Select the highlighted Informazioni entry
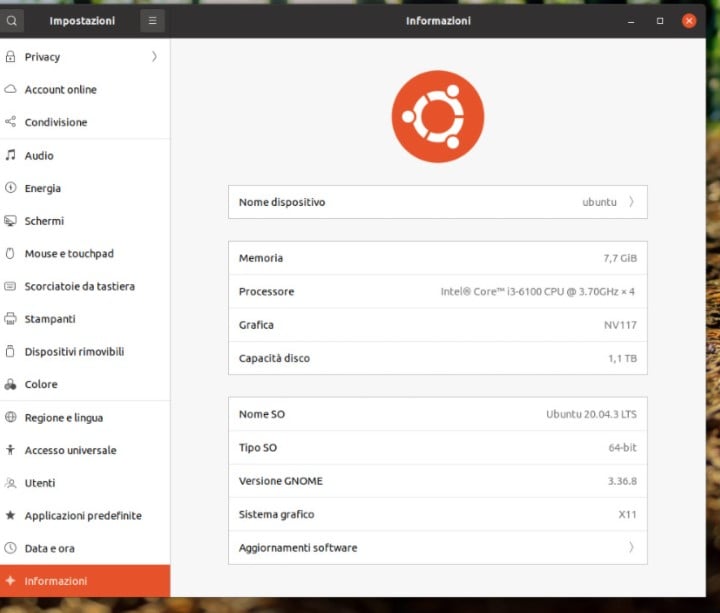 tap(85, 581)
